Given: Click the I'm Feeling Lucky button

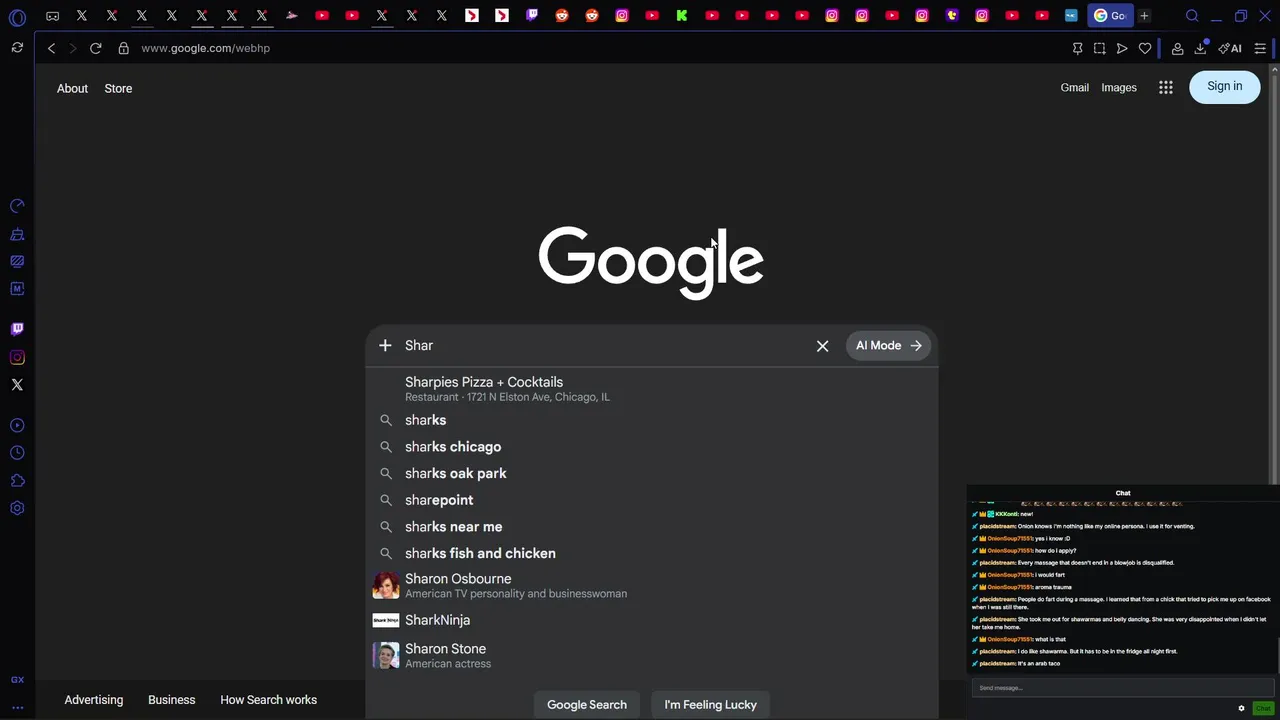Looking at the screenshot, I should click(711, 704).
